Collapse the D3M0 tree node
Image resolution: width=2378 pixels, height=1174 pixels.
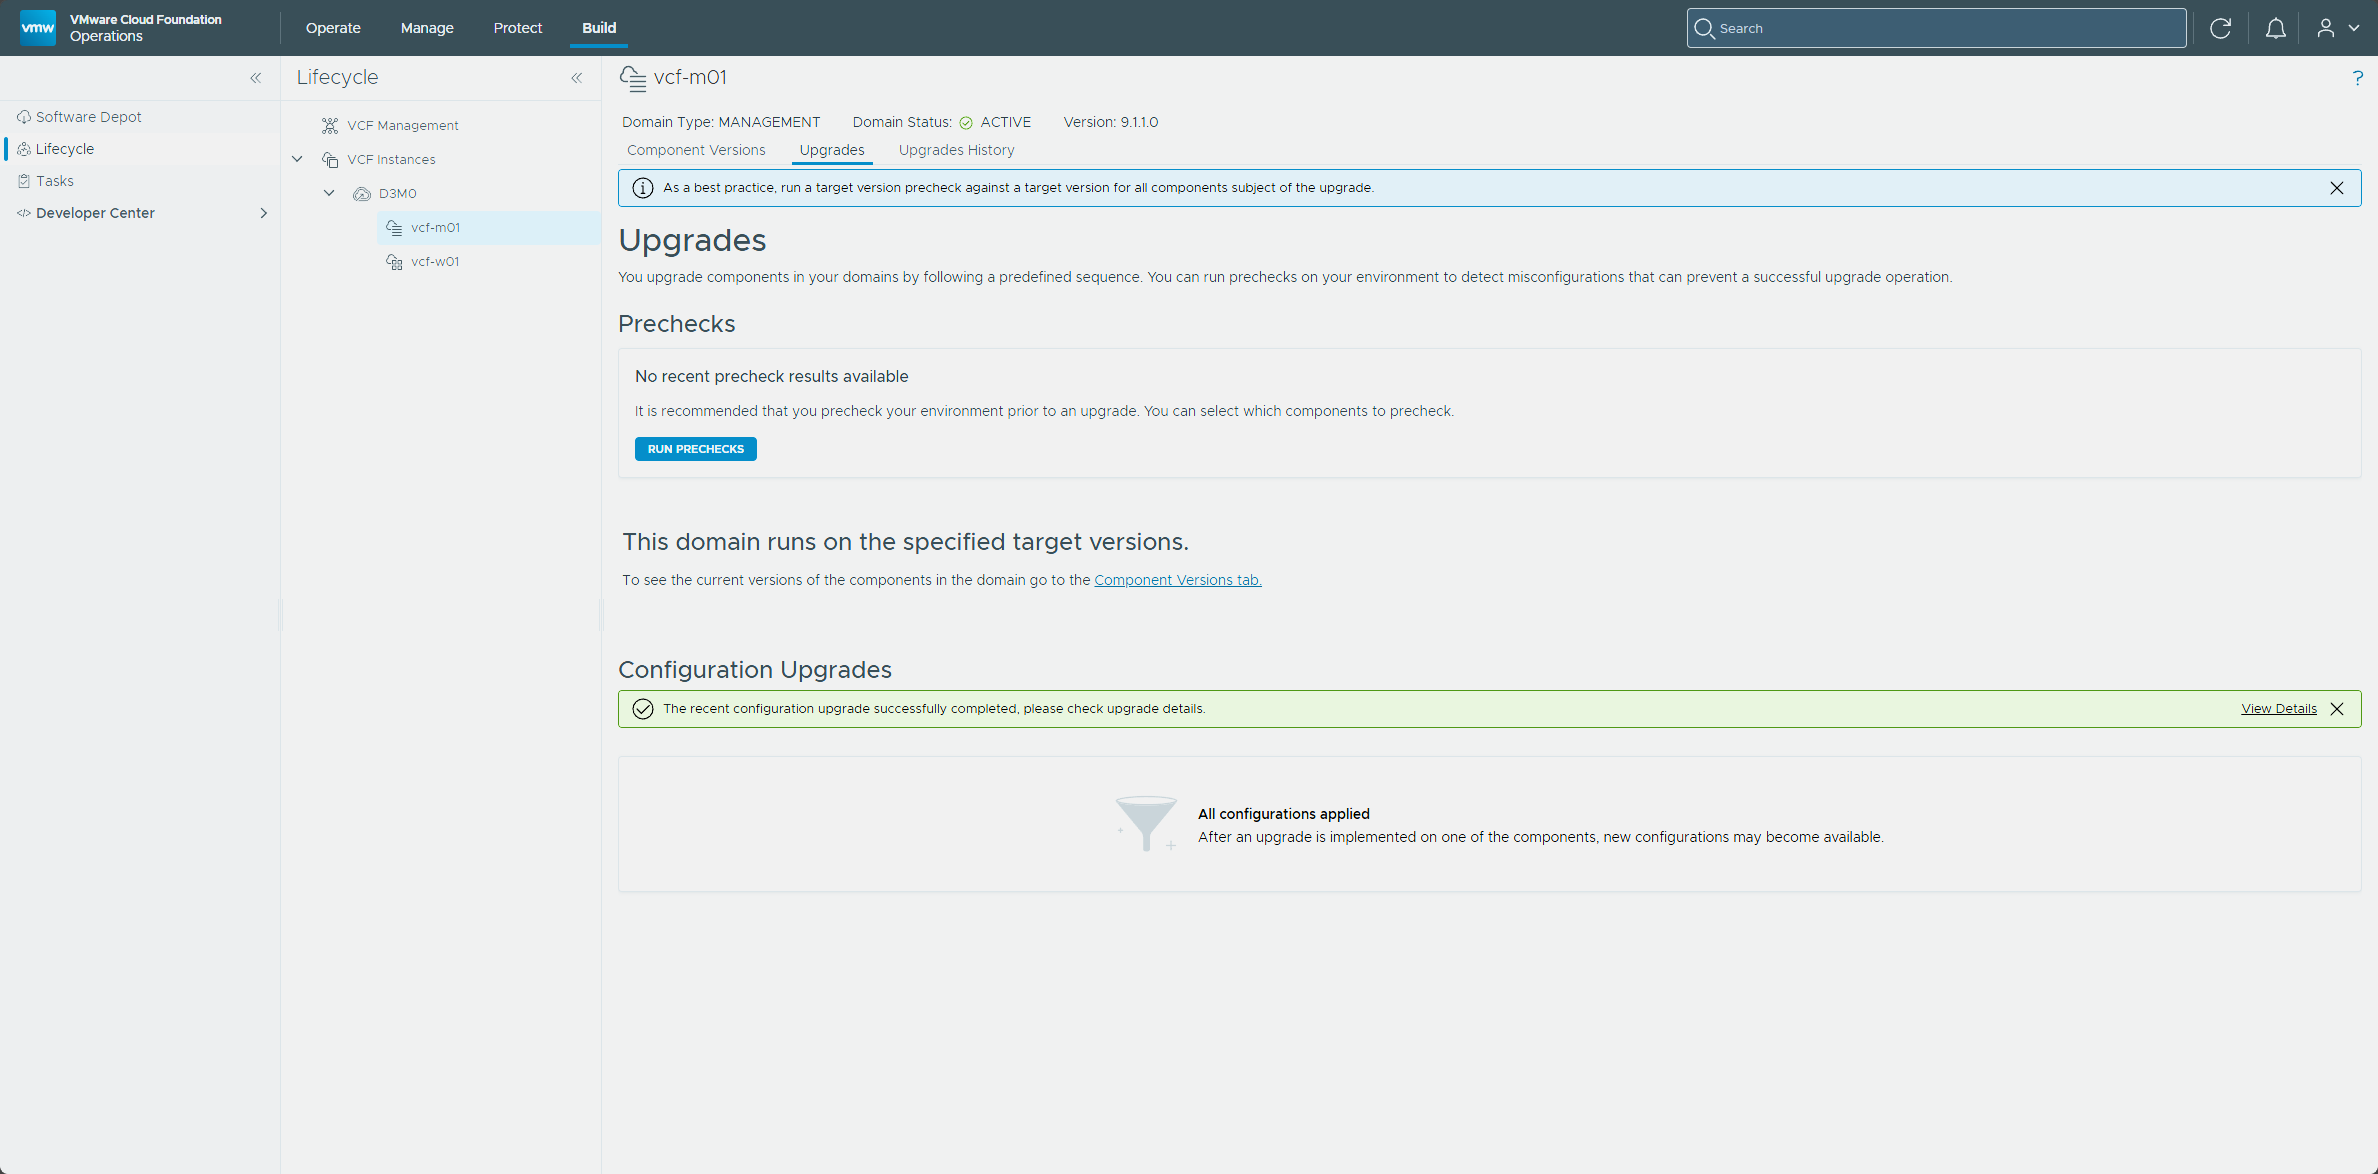329,193
